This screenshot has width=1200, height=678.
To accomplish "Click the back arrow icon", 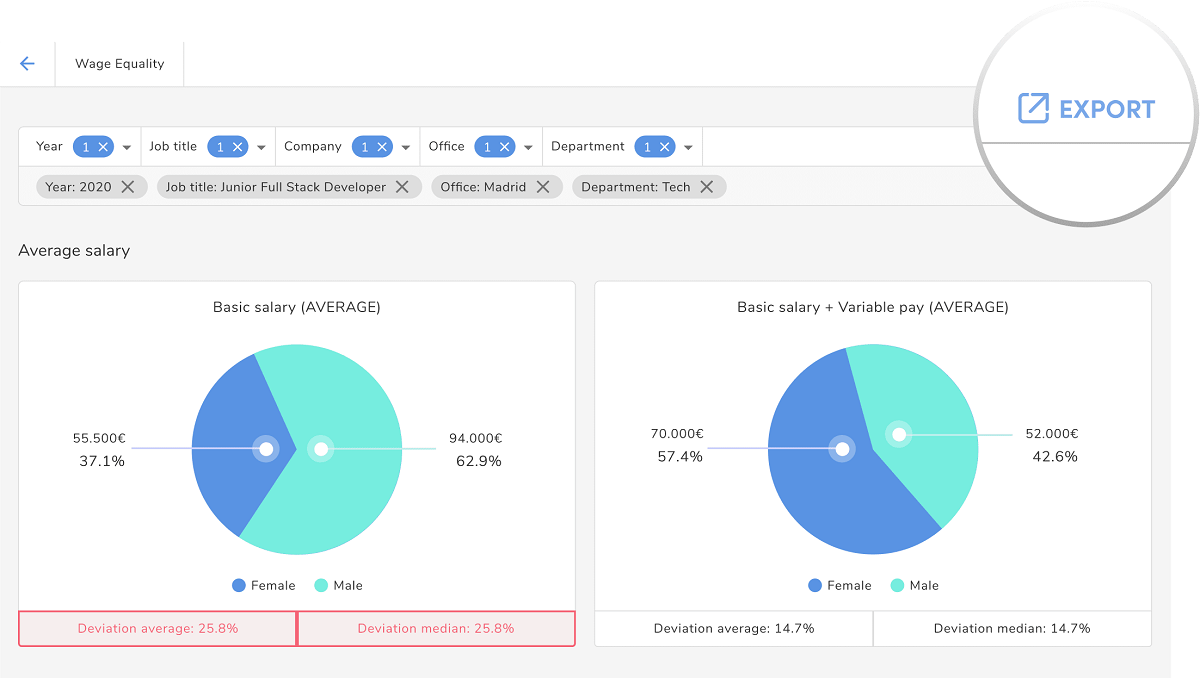I will point(27,64).
